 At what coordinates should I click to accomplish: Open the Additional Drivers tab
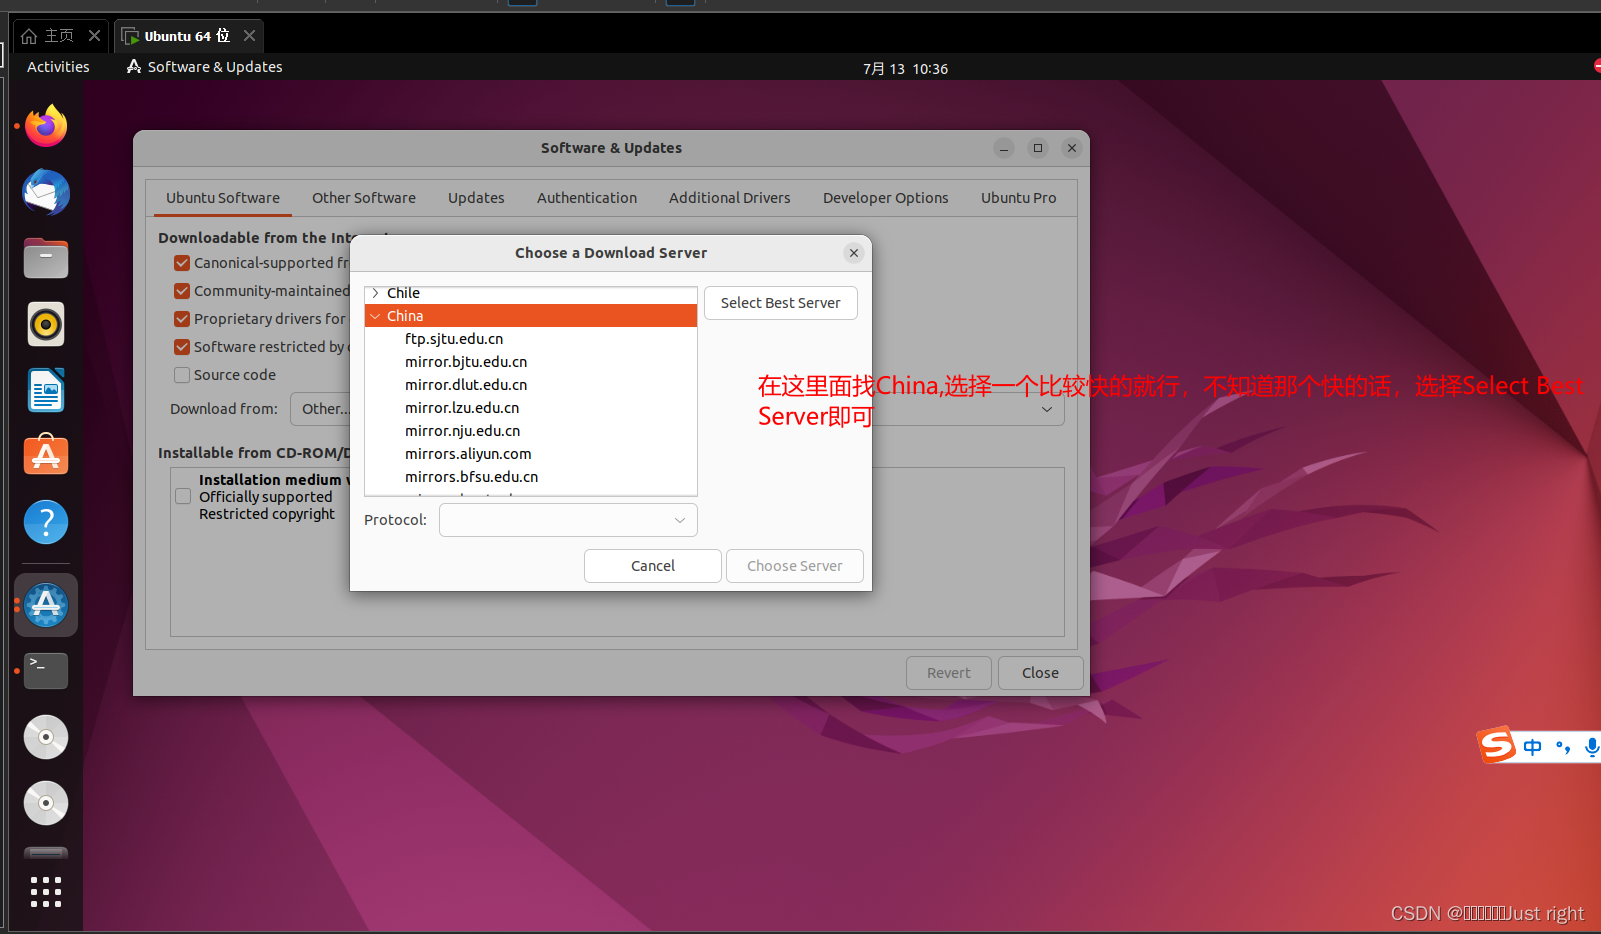[729, 197]
